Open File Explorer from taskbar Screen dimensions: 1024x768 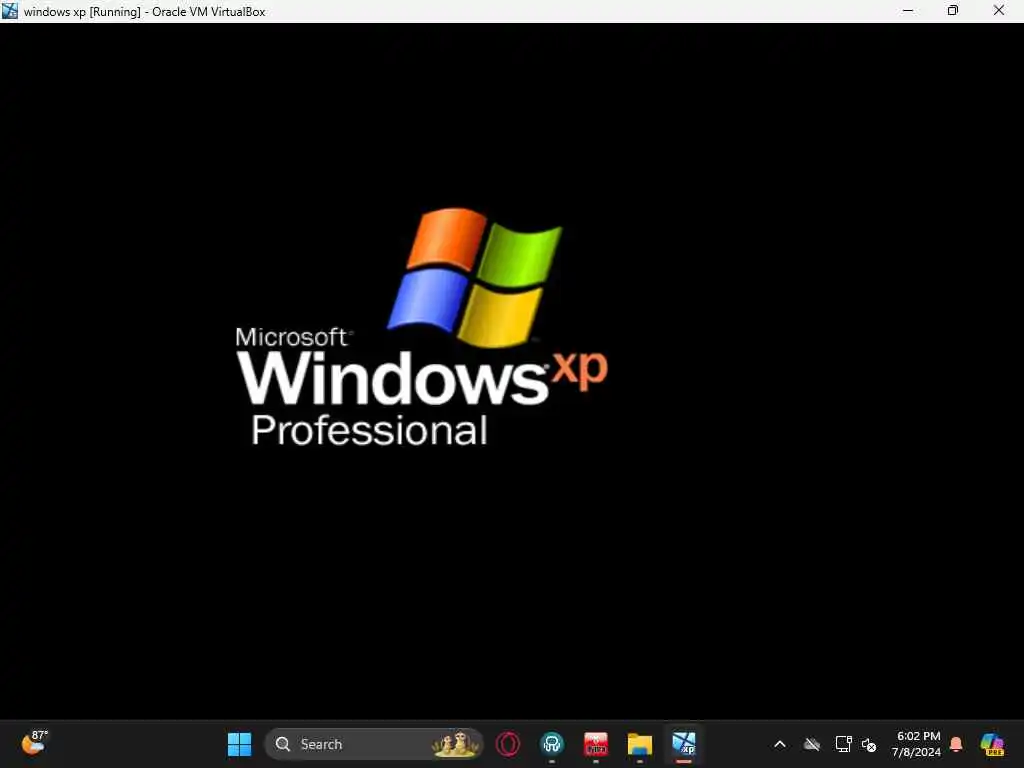pos(640,744)
